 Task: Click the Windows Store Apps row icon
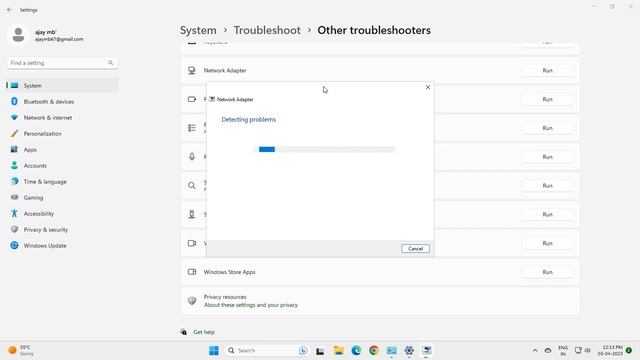(191, 272)
